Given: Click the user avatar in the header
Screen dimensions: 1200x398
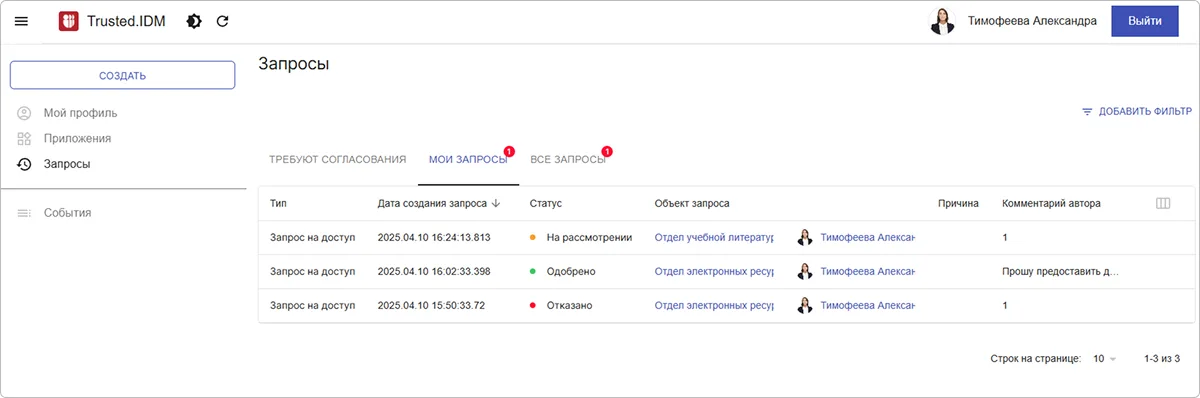Looking at the screenshot, I should (x=943, y=21).
